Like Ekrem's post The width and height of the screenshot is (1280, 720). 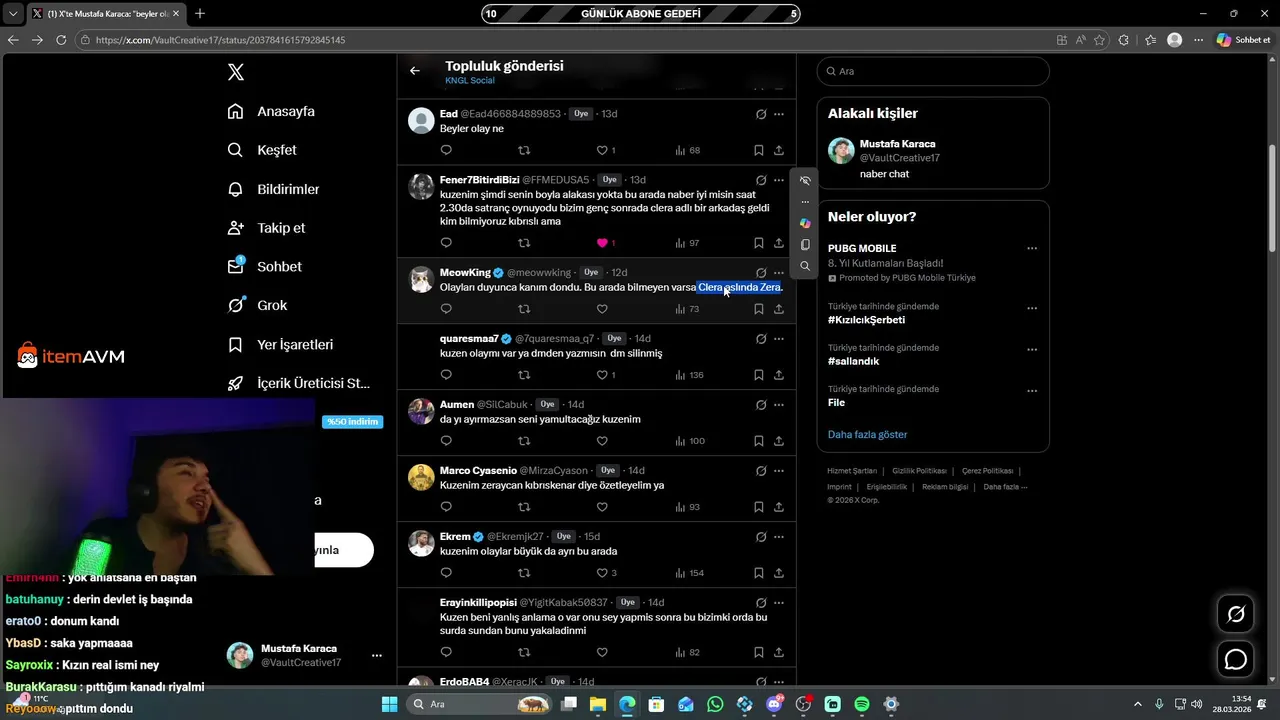pos(602,573)
